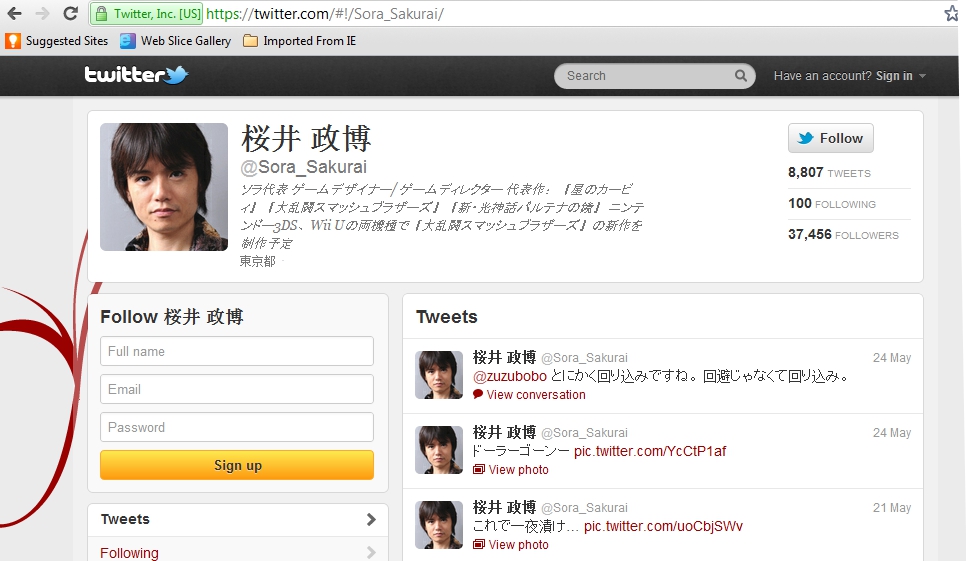Open the Web Slice Gallery bookmark
Viewport: 966px width, 561px height.
pyautogui.click(x=175, y=41)
